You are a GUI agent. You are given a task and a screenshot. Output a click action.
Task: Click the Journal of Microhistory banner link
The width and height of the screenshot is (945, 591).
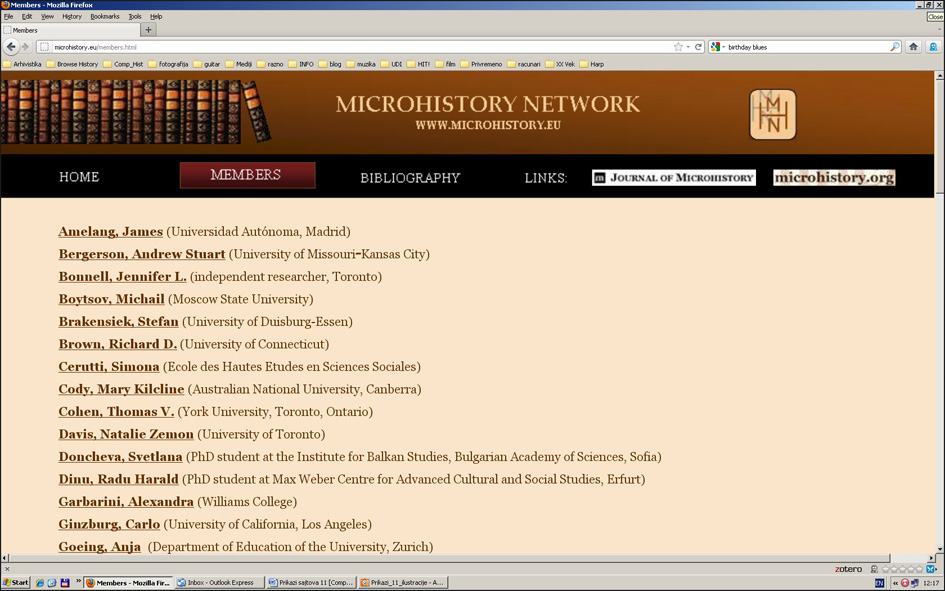tap(673, 178)
